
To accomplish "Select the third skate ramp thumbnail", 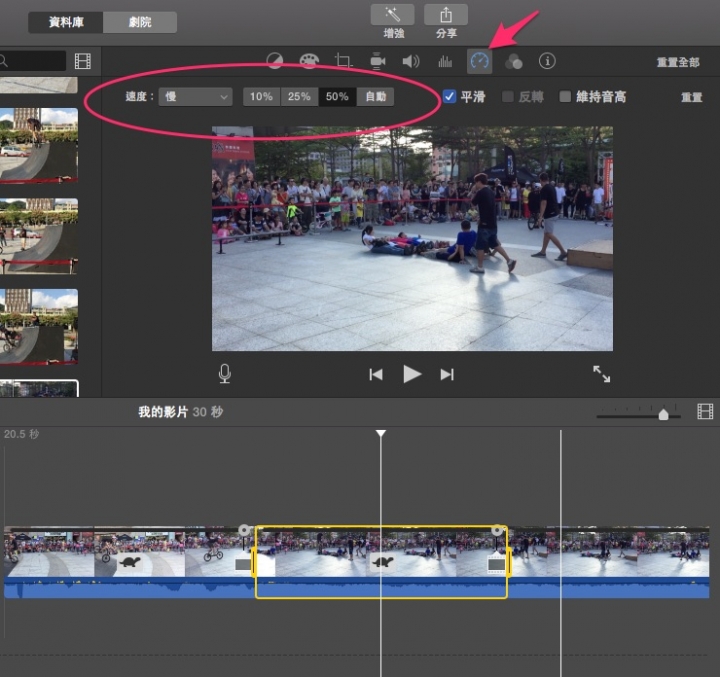I will point(39,327).
